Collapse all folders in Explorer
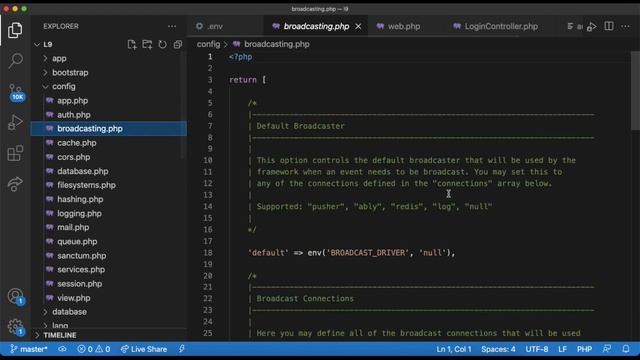 (x=178, y=44)
